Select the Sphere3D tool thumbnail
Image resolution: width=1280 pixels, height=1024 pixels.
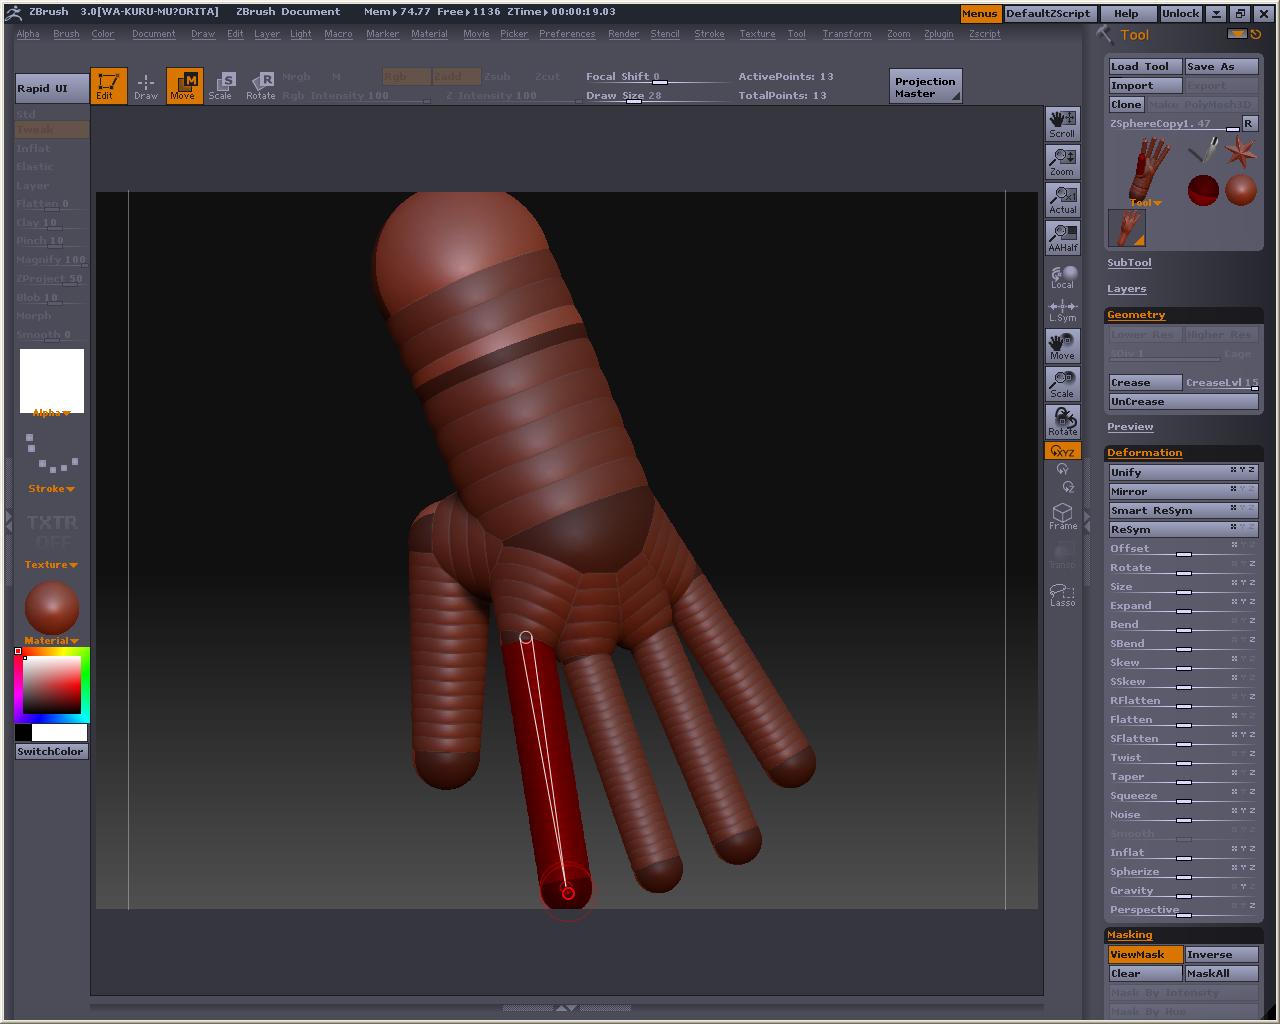(x=1240, y=190)
